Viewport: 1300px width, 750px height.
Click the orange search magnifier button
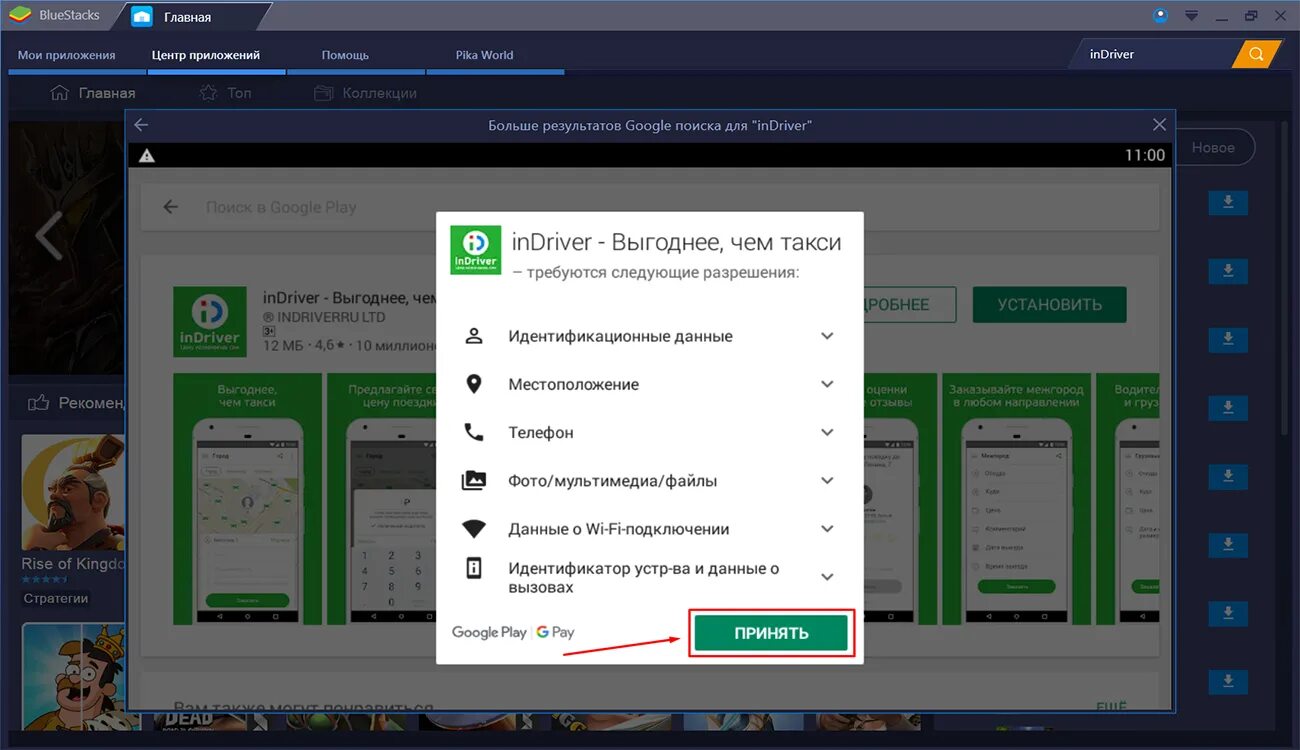click(x=1257, y=54)
